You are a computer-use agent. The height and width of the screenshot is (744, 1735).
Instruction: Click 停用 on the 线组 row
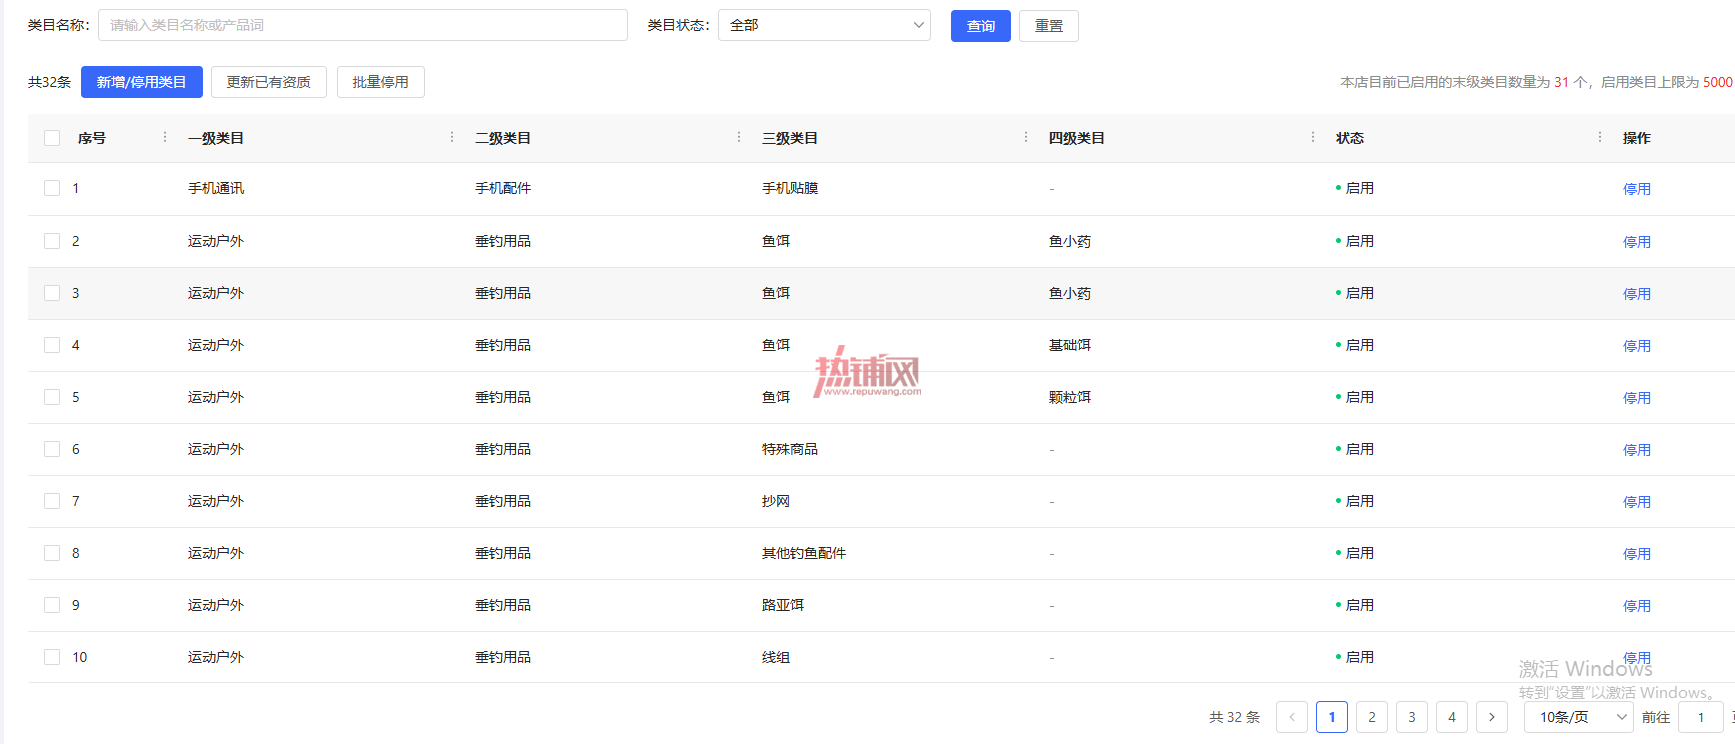[1637, 658]
